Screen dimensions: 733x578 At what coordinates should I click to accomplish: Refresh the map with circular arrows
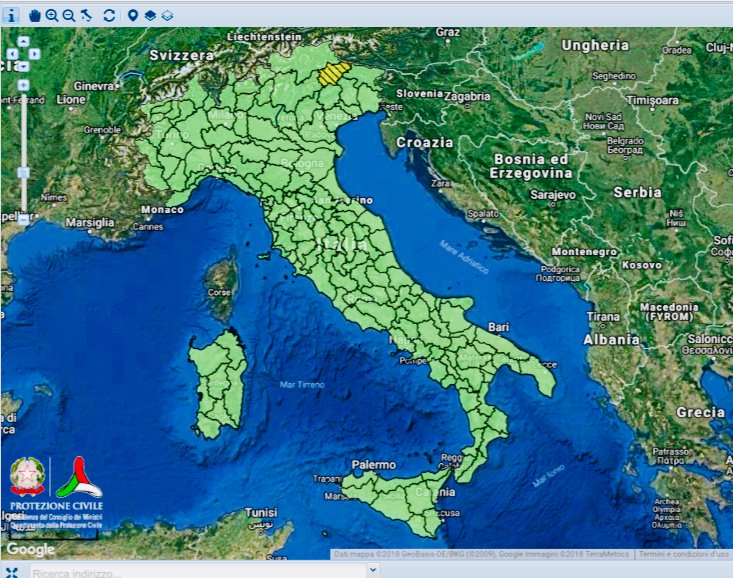click(109, 15)
